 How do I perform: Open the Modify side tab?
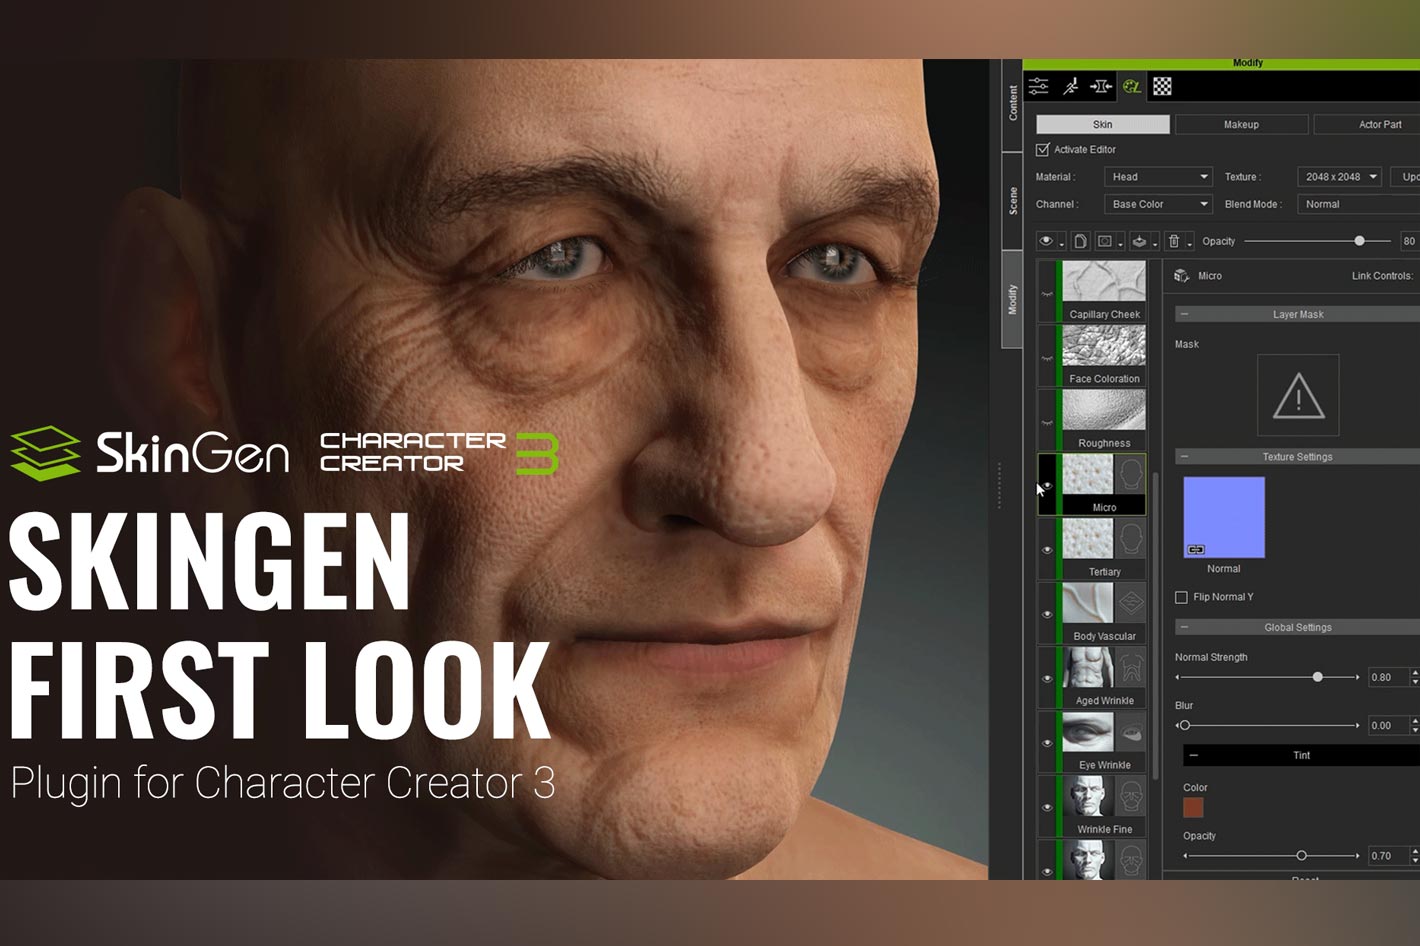pos(1012,300)
